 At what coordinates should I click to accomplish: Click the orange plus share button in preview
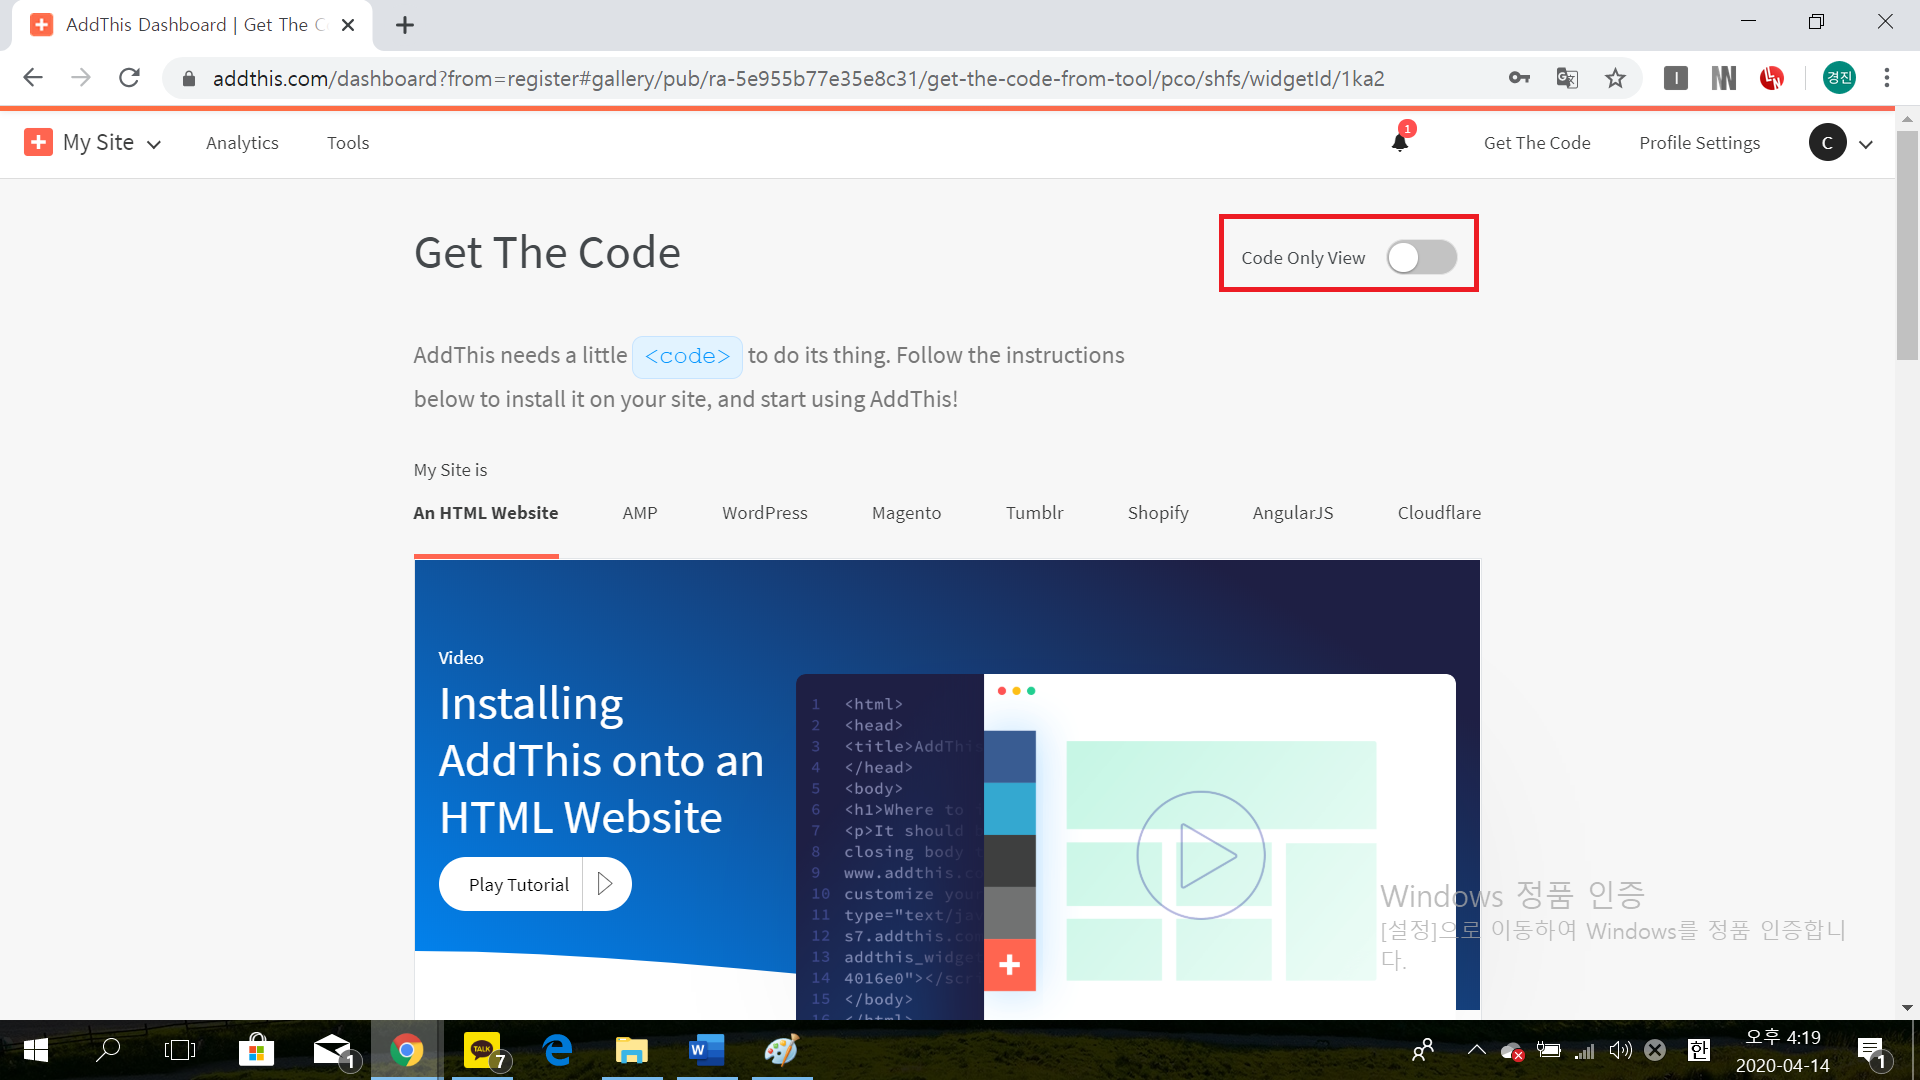(x=1009, y=965)
